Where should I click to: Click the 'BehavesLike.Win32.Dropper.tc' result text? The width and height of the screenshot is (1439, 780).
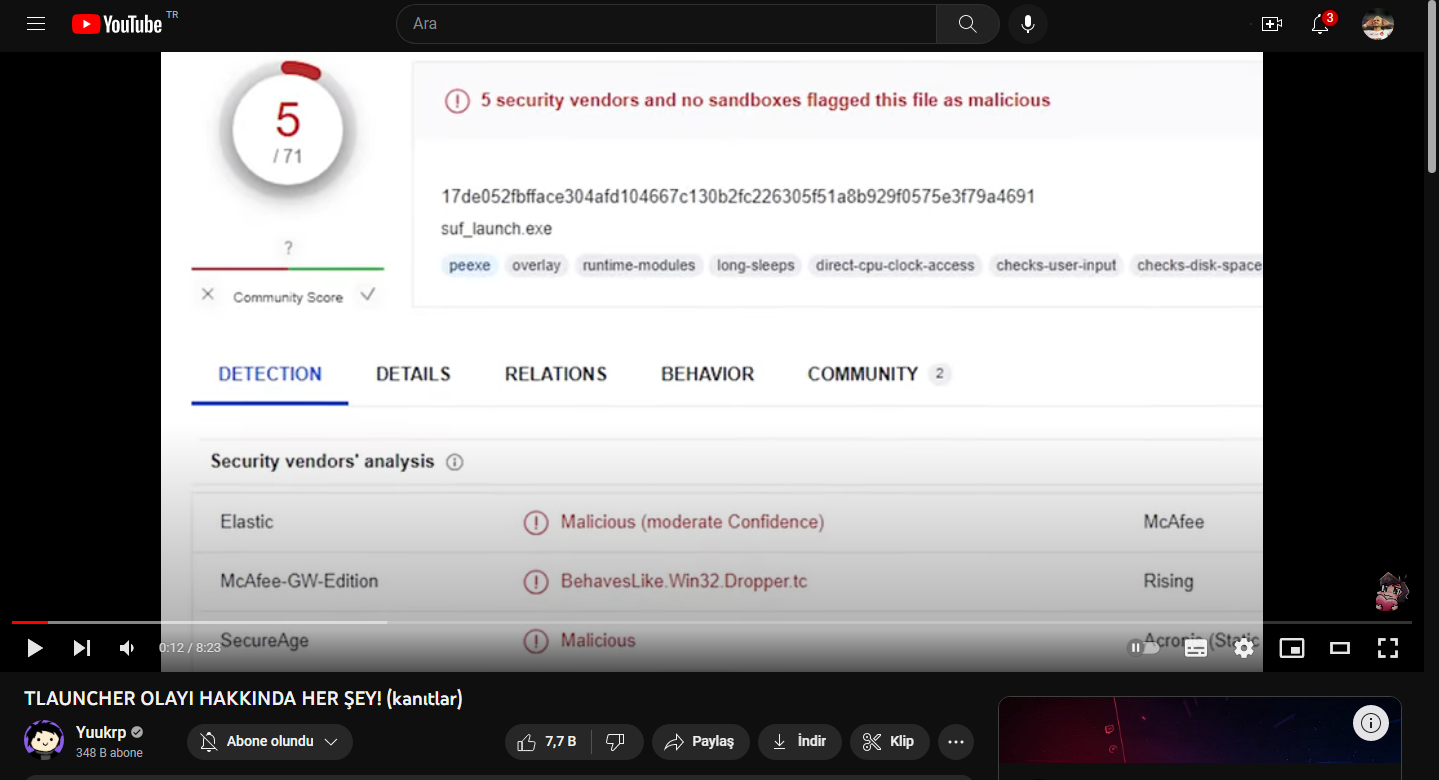(684, 581)
